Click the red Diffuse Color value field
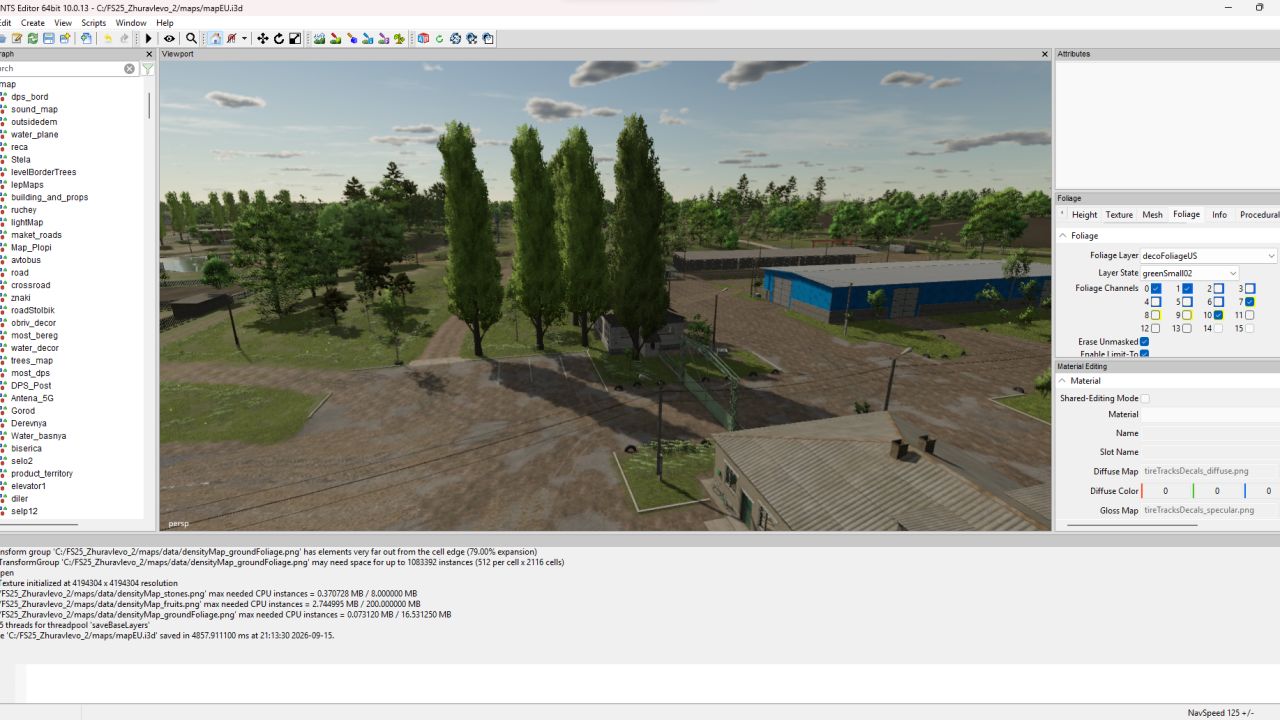The image size is (1280, 720). (x=1166, y=491)
